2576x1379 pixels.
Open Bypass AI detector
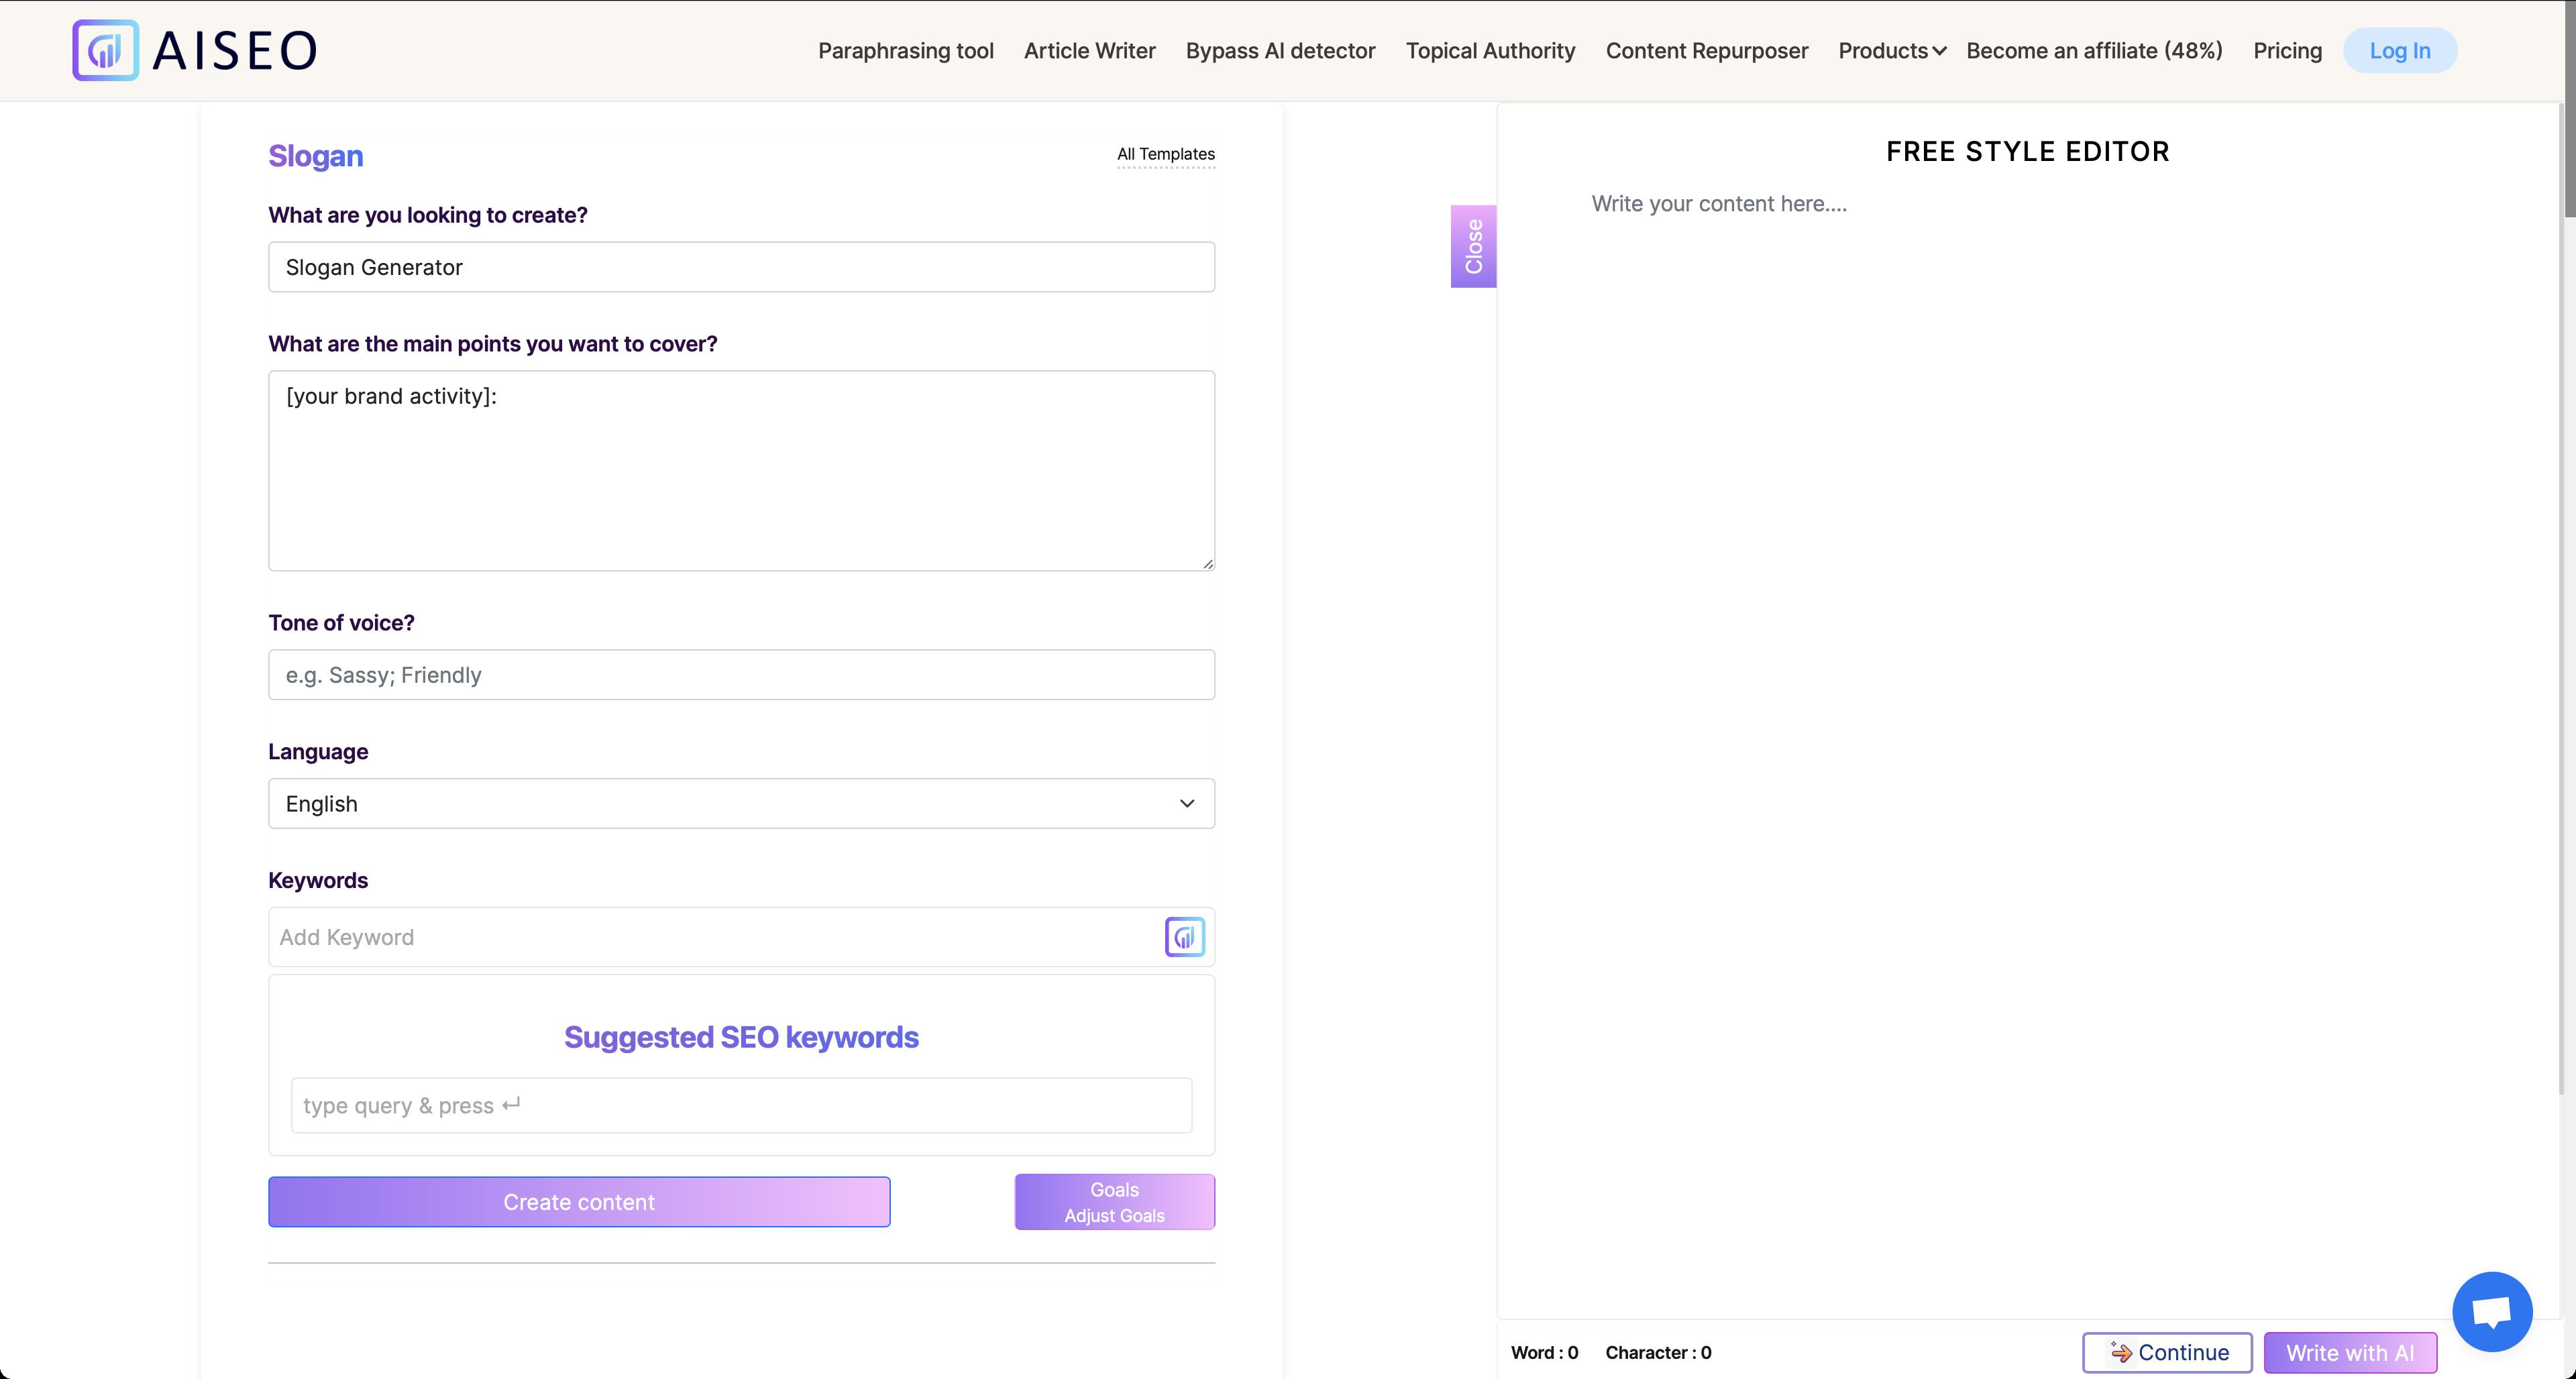(1280, 51)
